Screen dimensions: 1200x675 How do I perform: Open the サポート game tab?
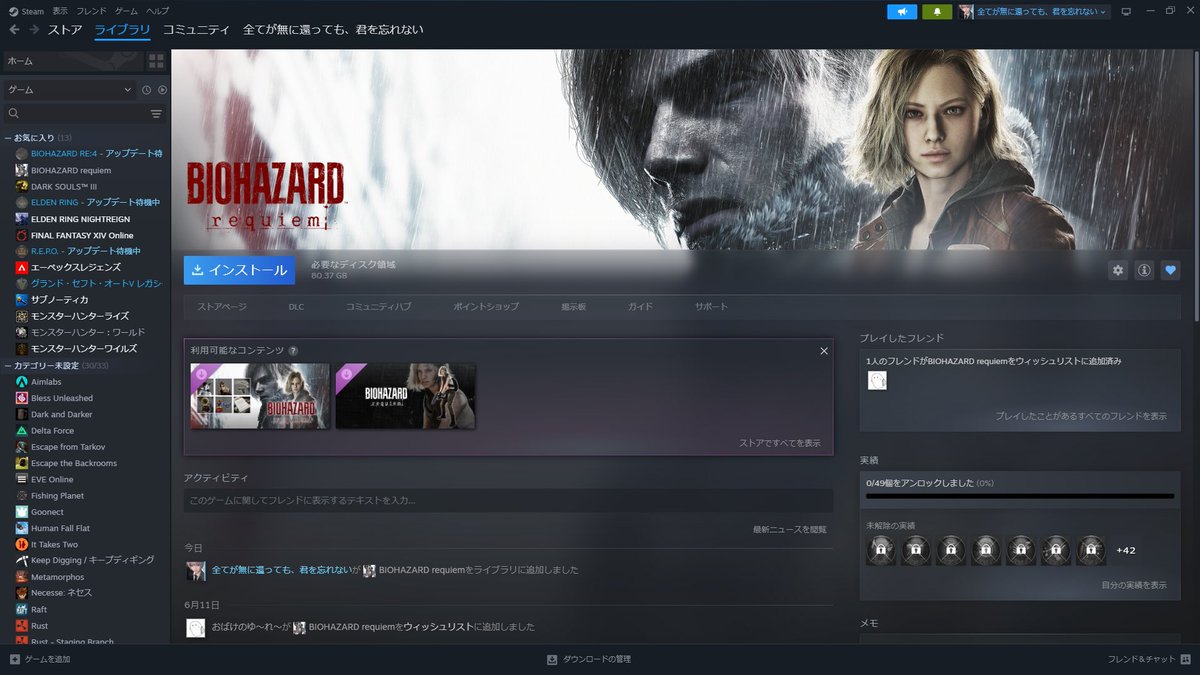click(x=711, y=306)
